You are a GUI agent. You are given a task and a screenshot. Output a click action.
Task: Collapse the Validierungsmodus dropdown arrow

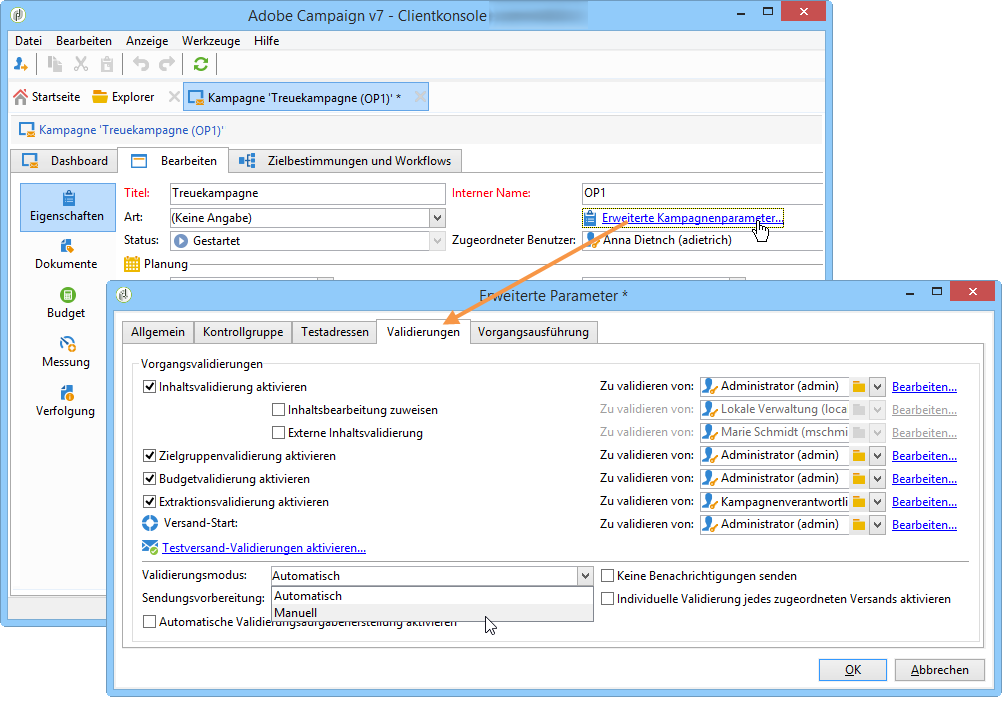[x=585, y=576]
